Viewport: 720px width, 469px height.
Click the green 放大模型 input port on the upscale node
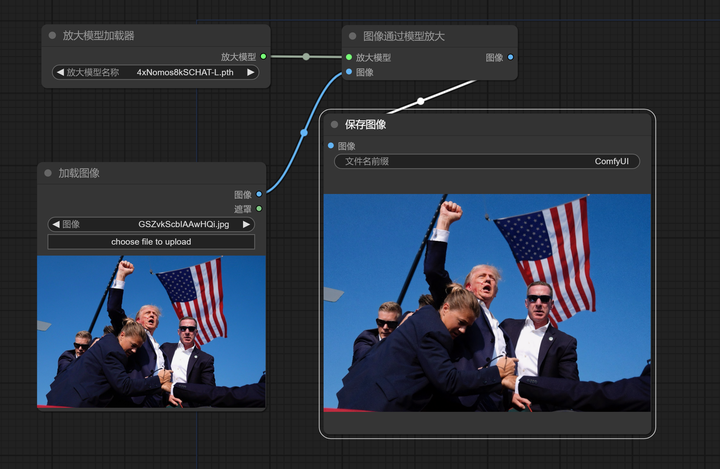tap(348, 57)
